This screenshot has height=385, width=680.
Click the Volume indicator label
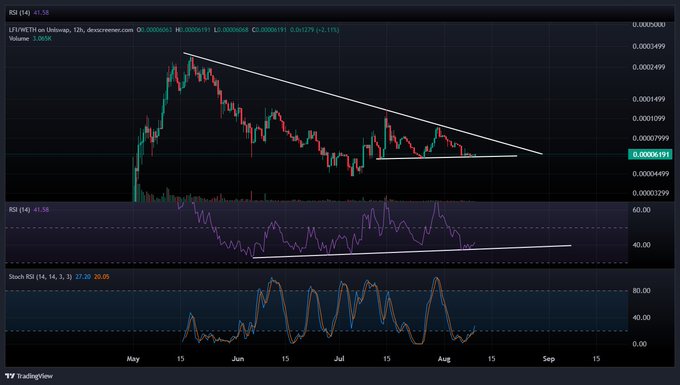pos(19,39)
